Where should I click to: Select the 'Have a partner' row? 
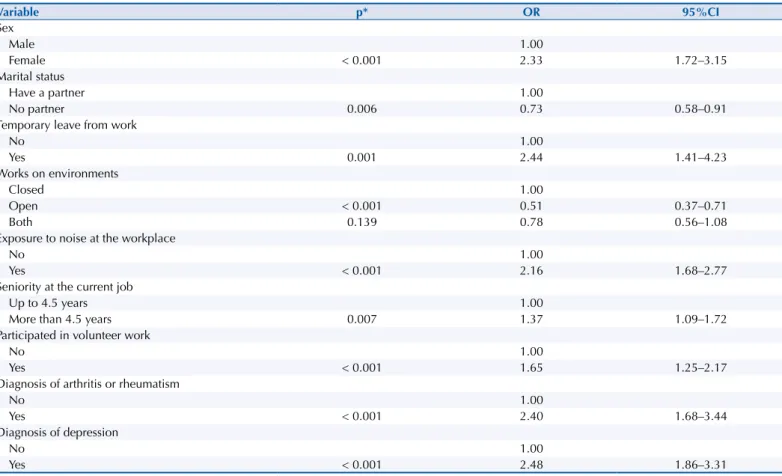coord(46,93)
